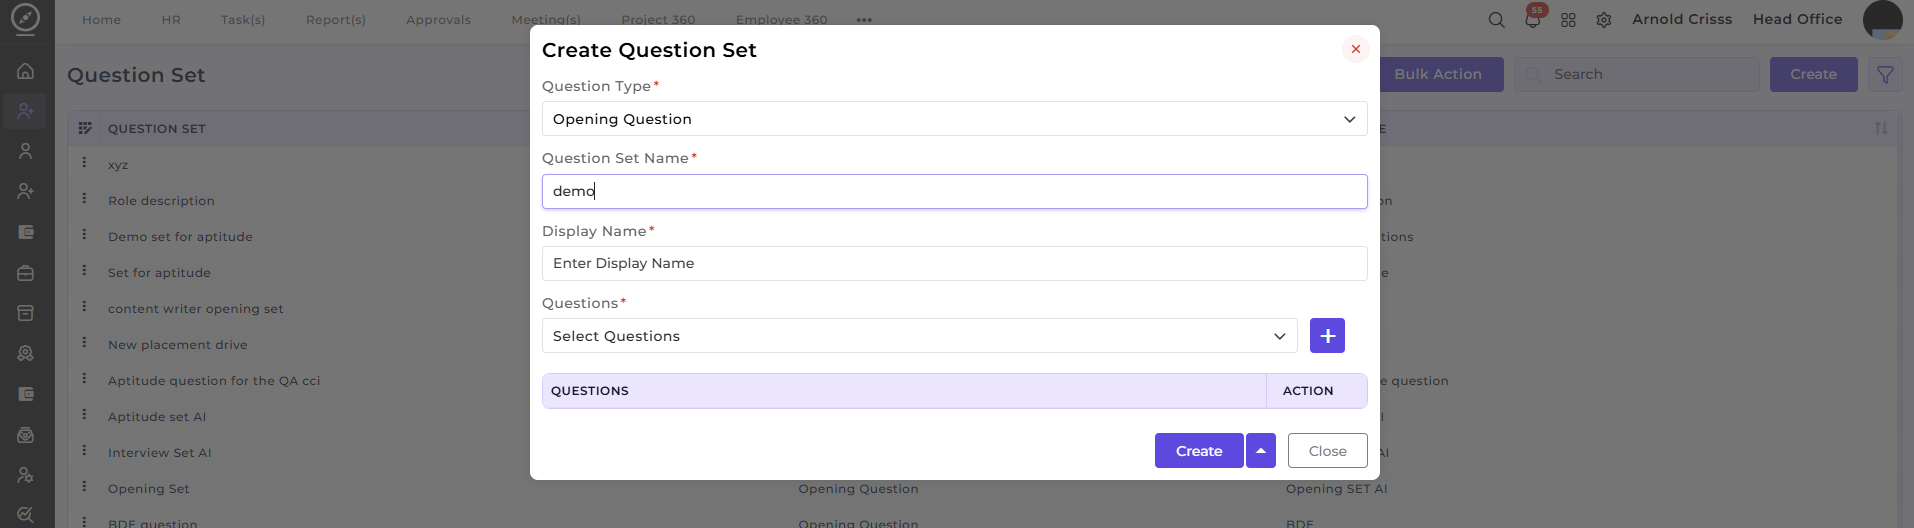Screen dimensions: 1914x528
Task: Select the home icon in sidebar
Action: [26, 71]
